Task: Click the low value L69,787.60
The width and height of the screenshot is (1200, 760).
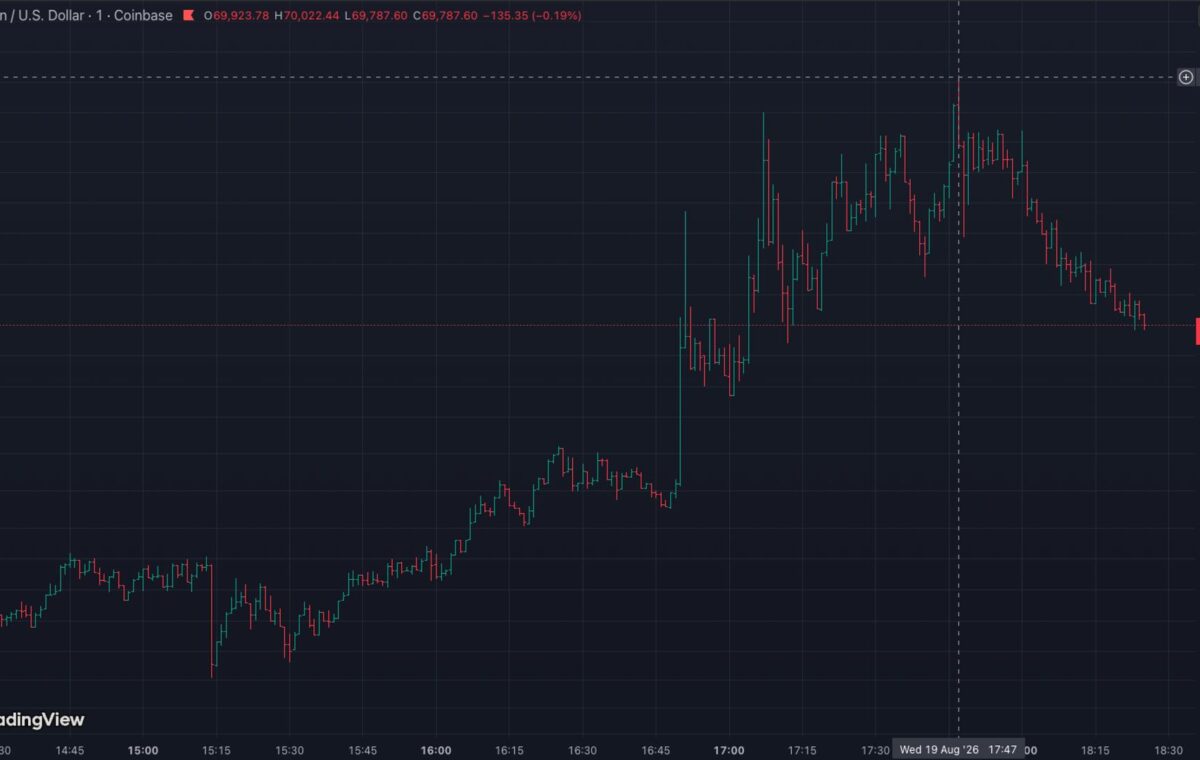Action: [x=374, y=16]
